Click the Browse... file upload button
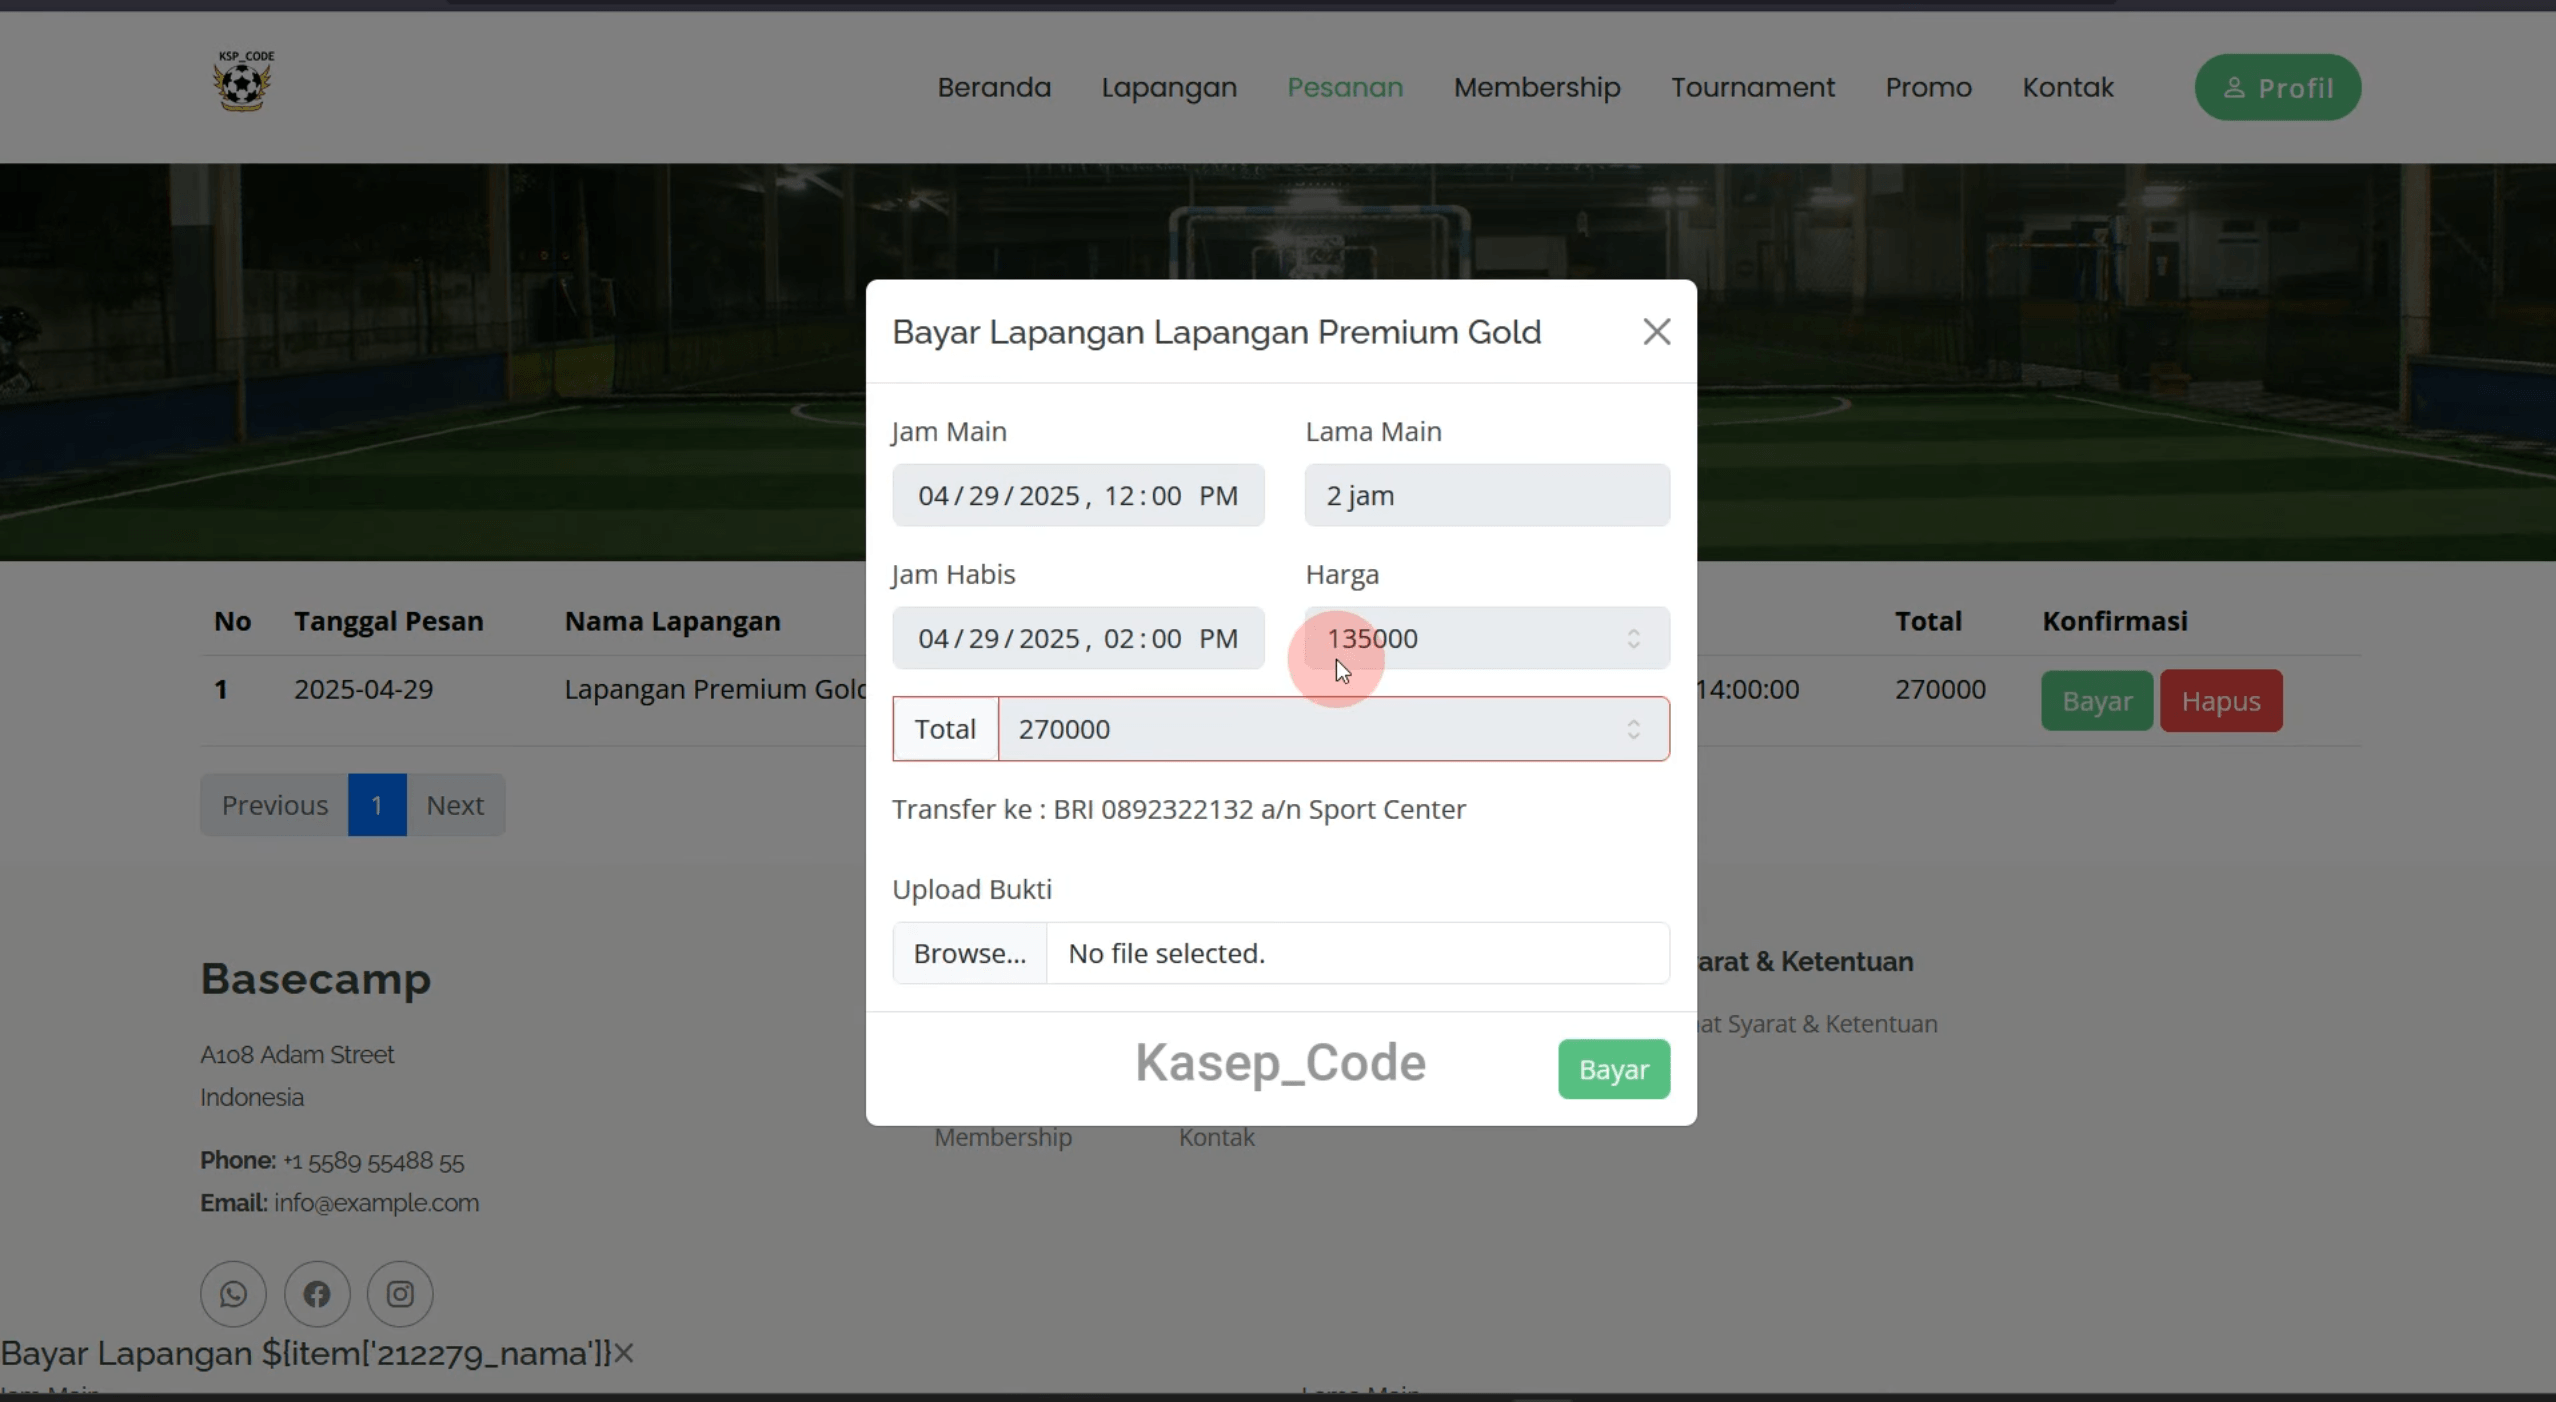Screen dimensions: 2556x1402 969,953
